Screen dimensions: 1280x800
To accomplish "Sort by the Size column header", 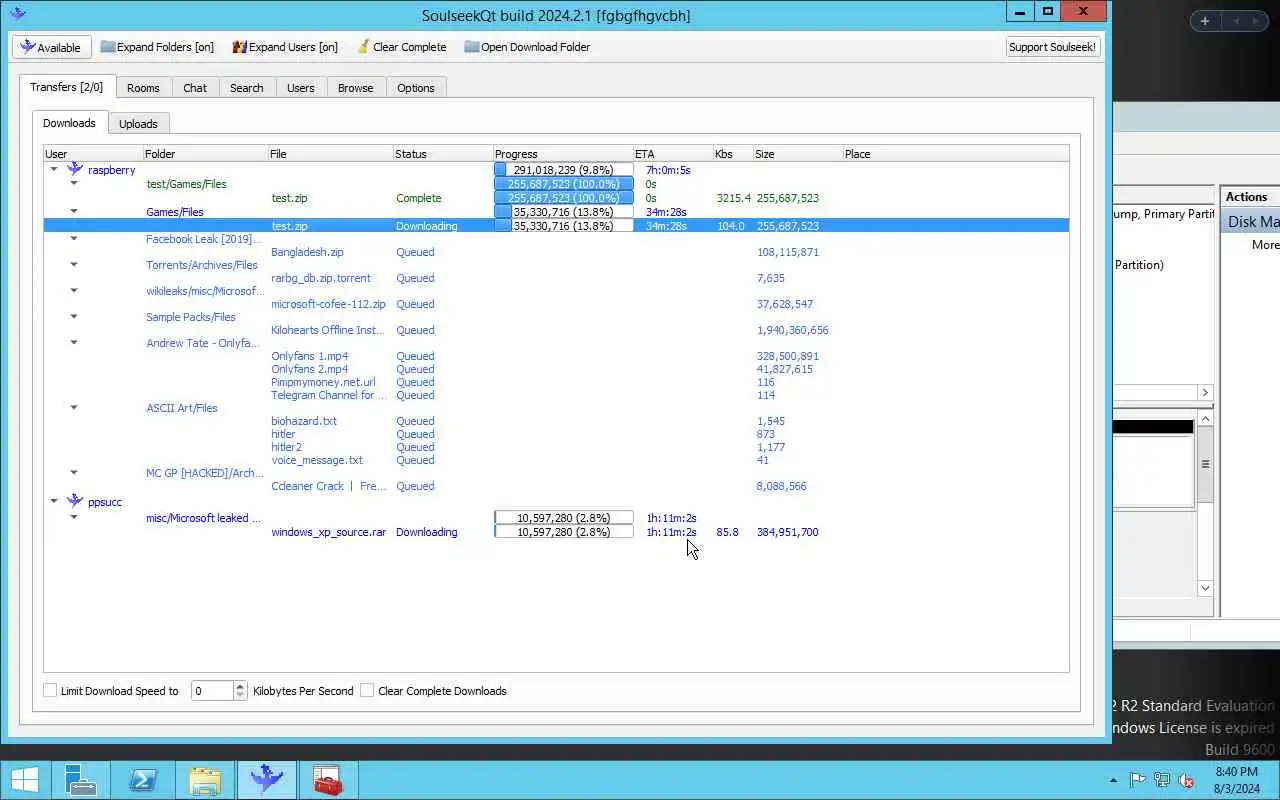I will pyautogui.click(x=798, y=154).
